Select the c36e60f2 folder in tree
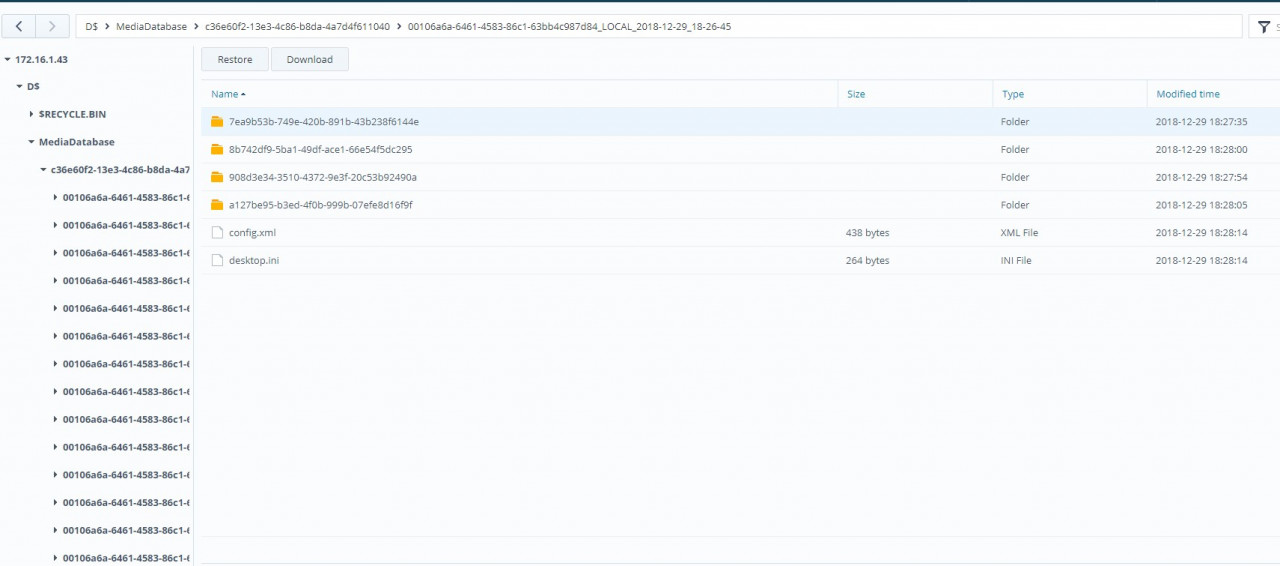1280x566 pixels. point(120,170)
